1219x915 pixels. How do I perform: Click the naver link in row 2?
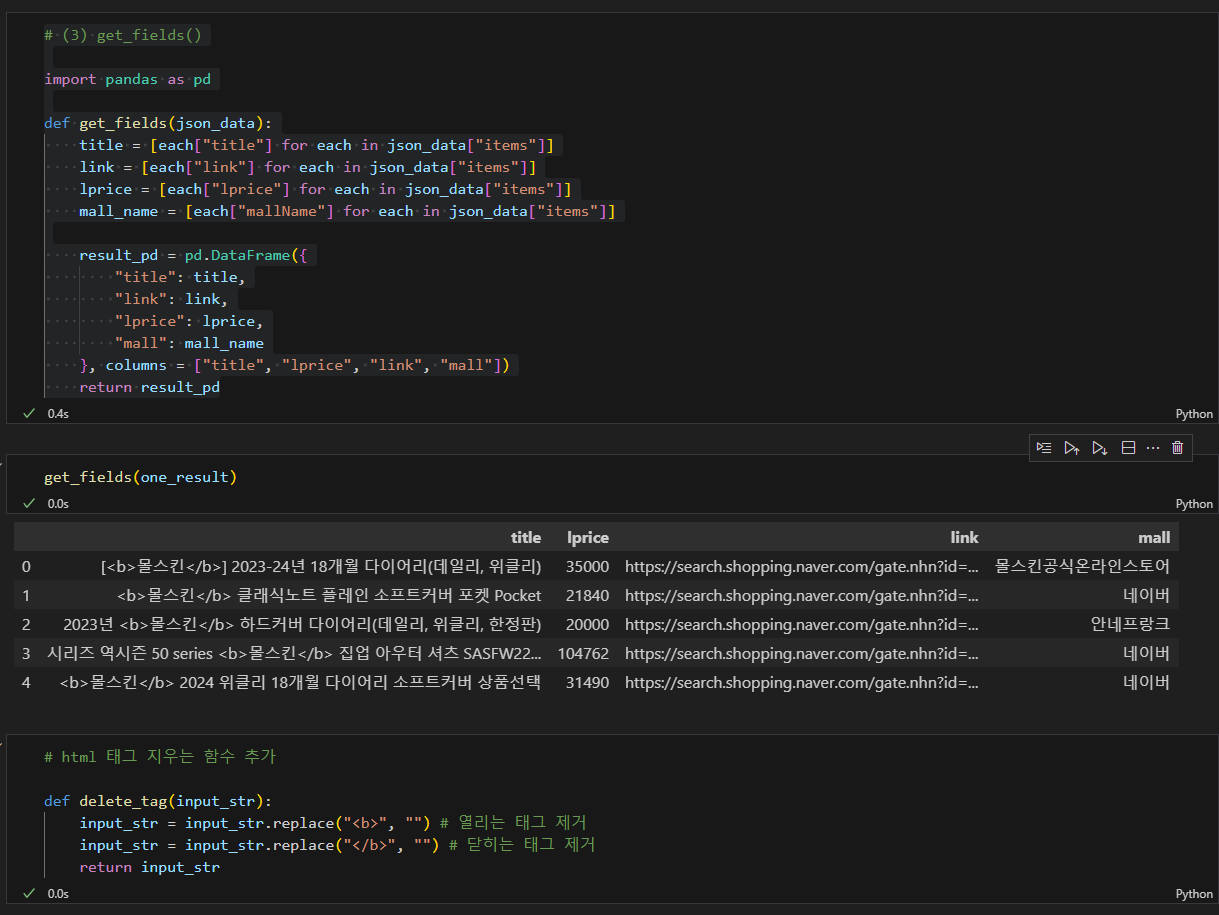(x=802, y=624)
